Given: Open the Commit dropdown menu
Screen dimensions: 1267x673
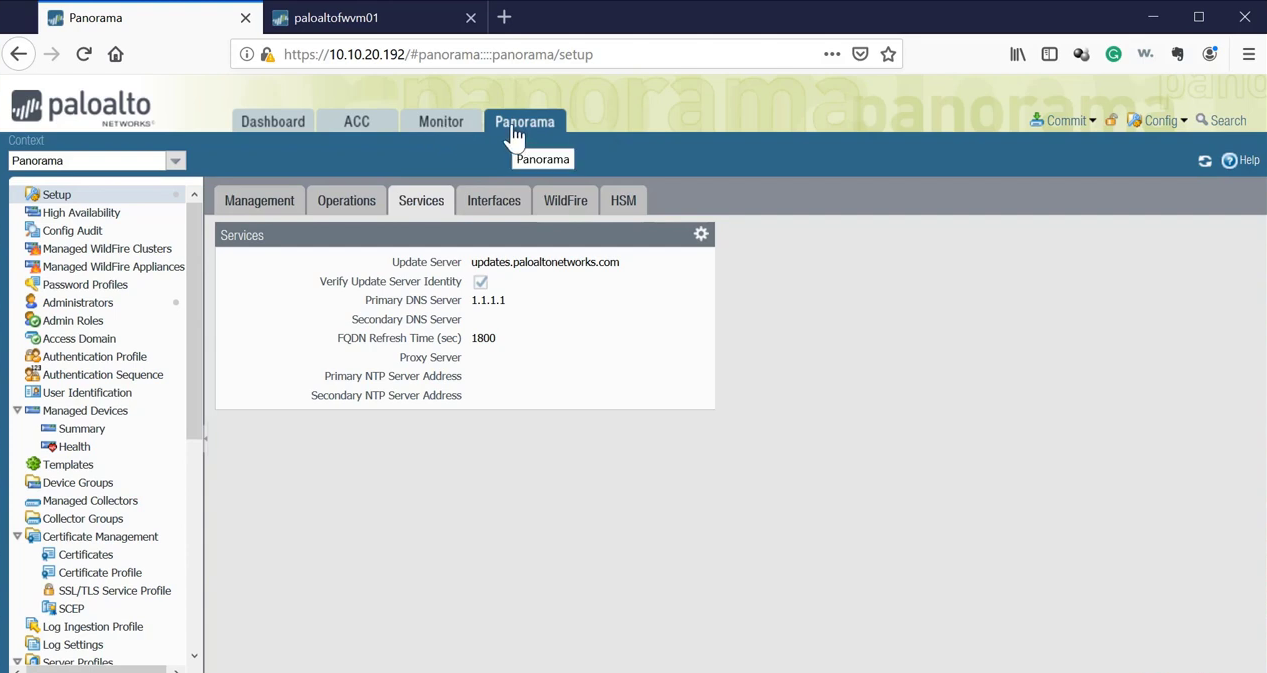Looking at the screenshot, I should point(1063,120).
